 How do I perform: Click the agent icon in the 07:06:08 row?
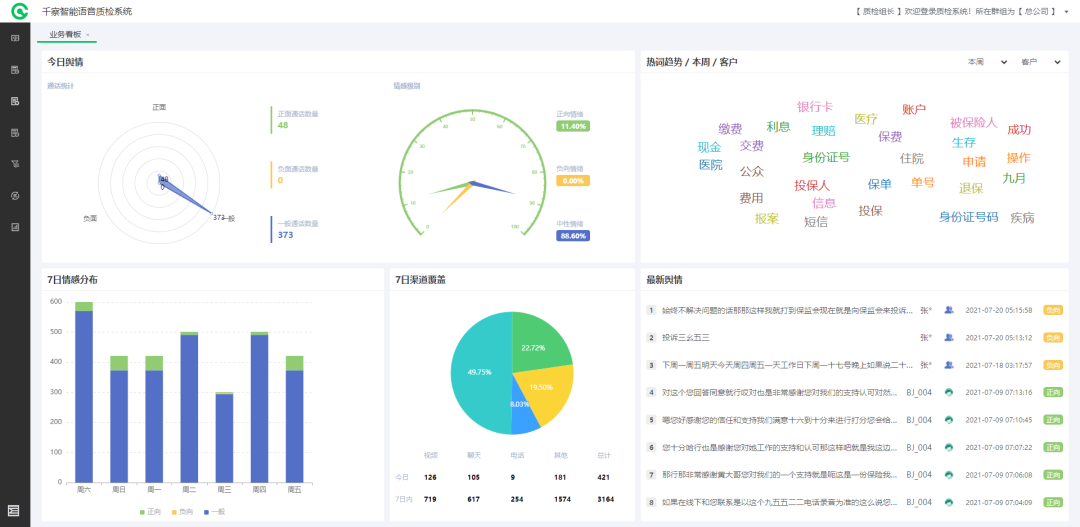(948, 475)
